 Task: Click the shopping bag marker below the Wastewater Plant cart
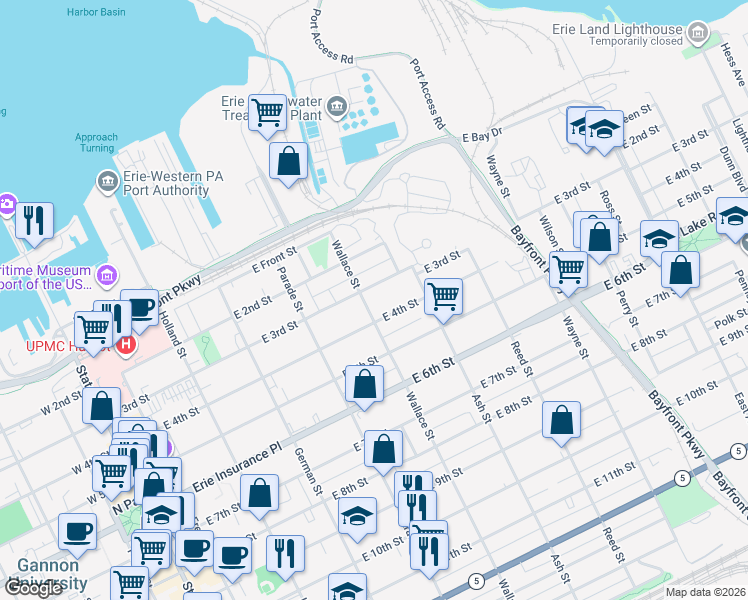[x=289, y=161]
